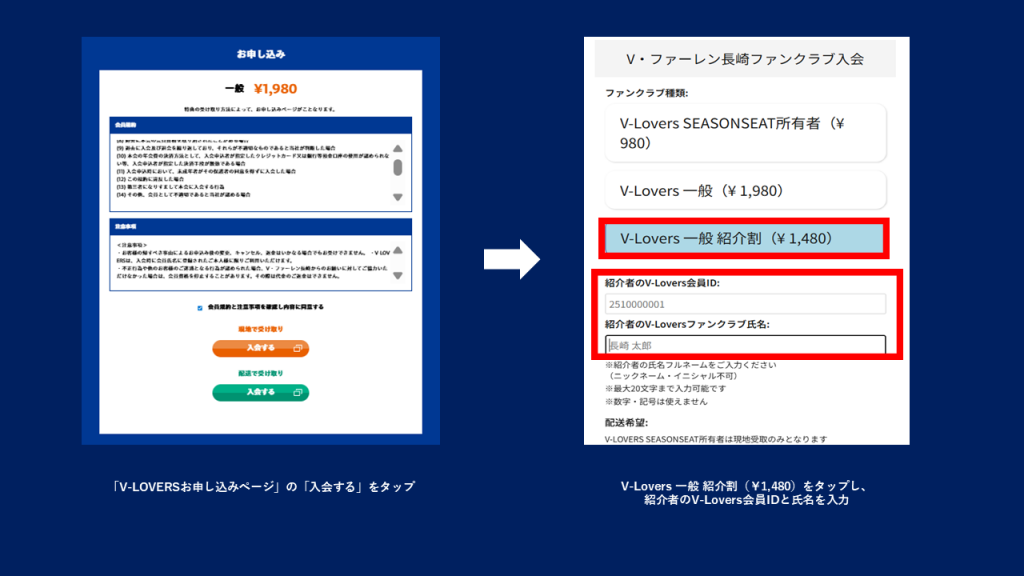
Task: Click the note ※最大20文字まで入力可能です
Action: 665,389
